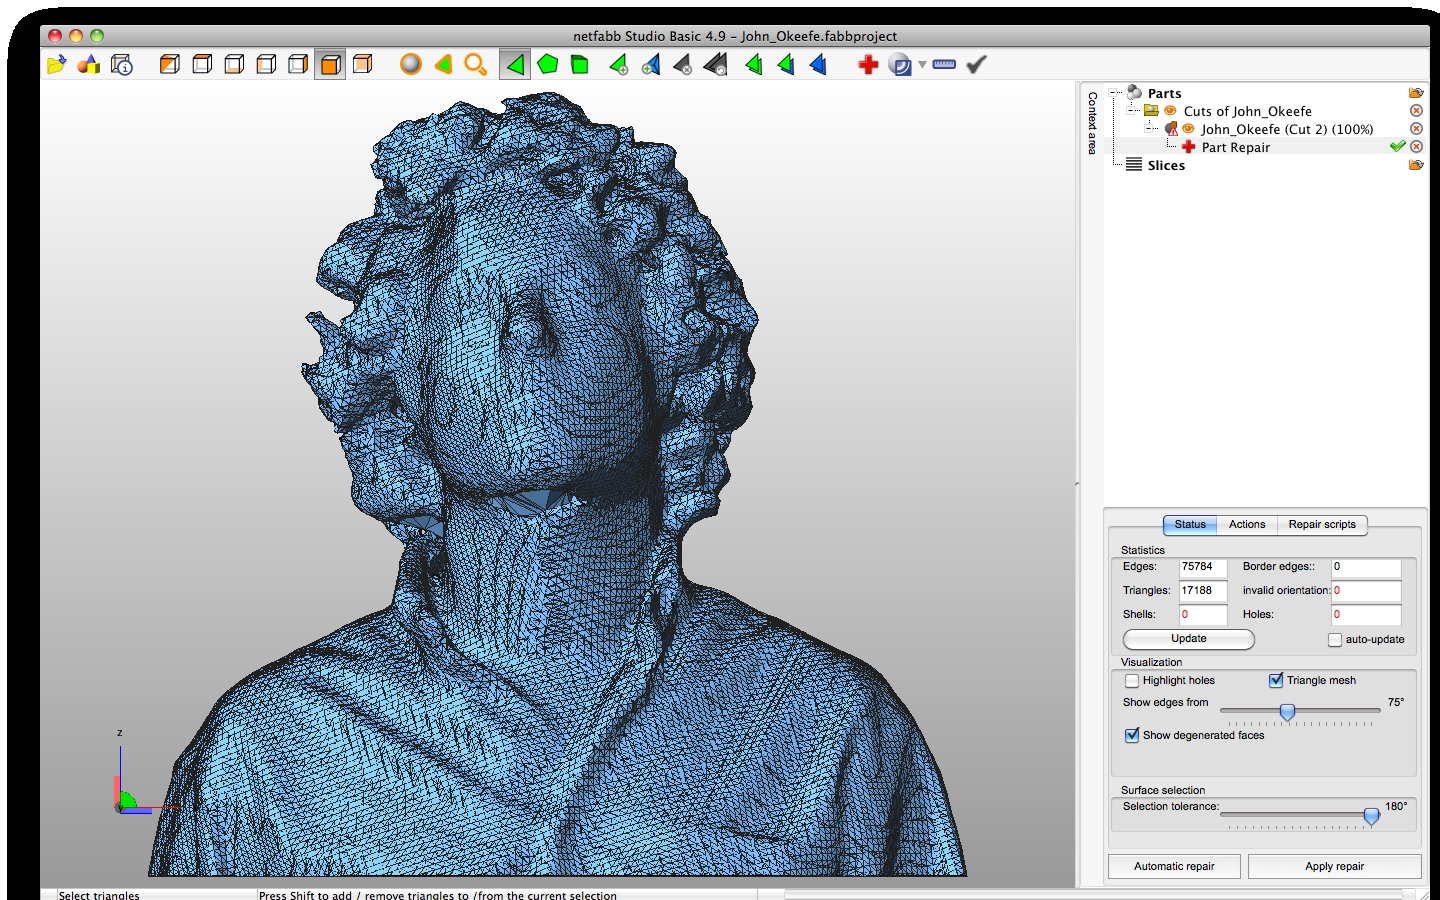The height and width of the screenshot is (900, 1440).
Task: Remove John_Okeefe (Cut 2) with its X icon
Action: 1416,129
